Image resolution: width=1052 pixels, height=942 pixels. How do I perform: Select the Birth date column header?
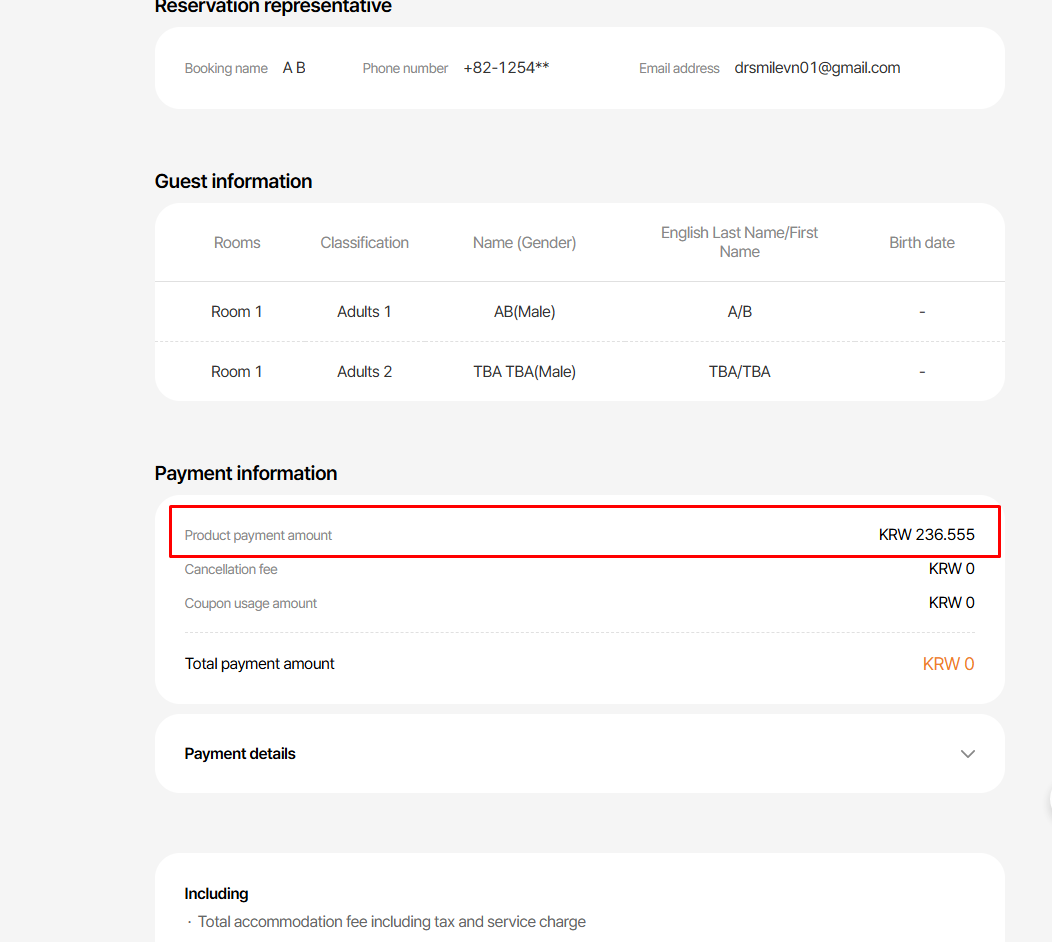click(921, 242)
